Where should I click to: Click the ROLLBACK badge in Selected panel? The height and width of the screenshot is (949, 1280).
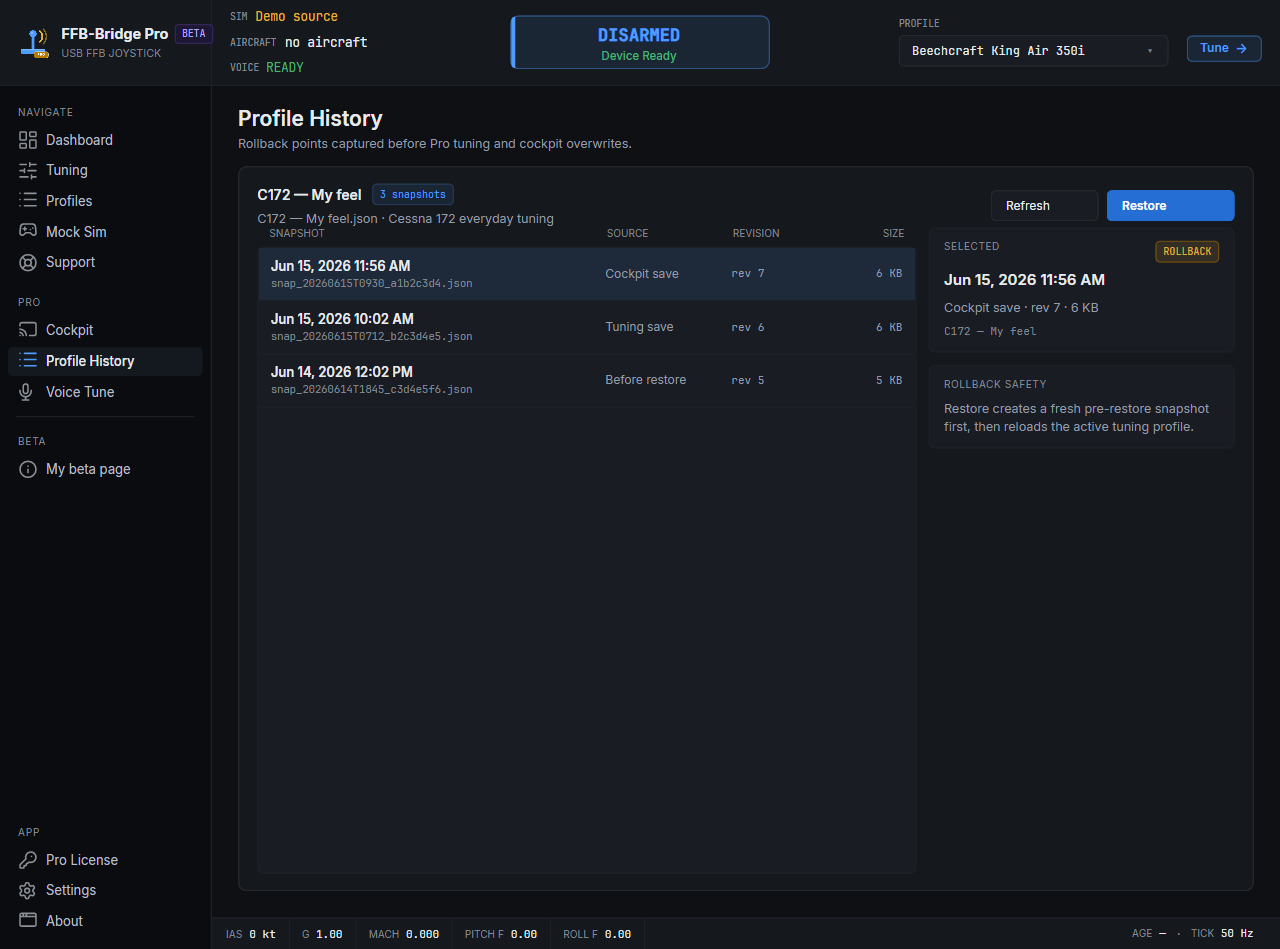point(1187,251)
